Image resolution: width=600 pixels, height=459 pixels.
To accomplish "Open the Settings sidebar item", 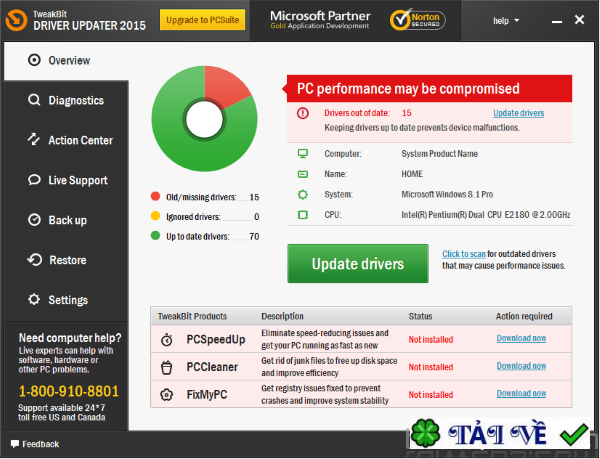I will click(x=66, y=300).
